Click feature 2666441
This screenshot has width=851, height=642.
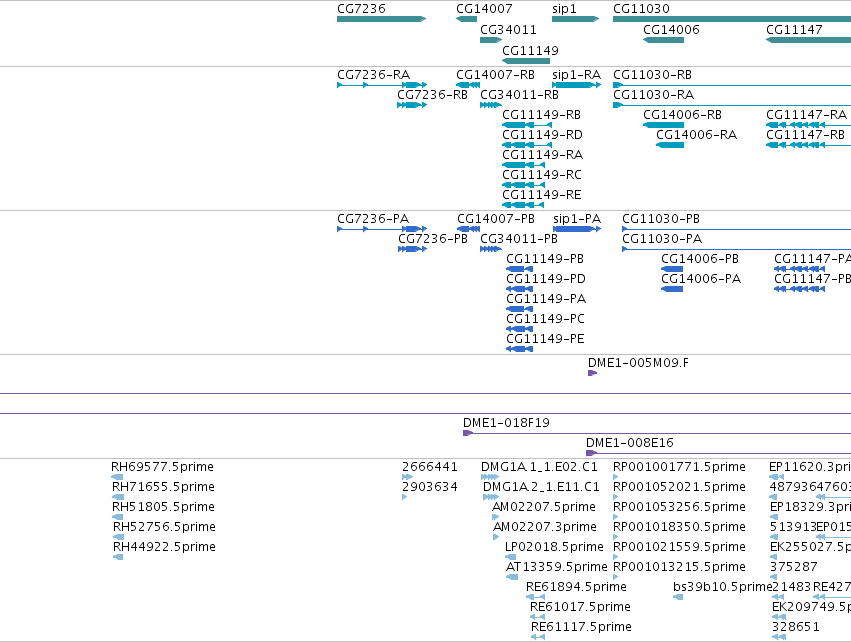430,467
